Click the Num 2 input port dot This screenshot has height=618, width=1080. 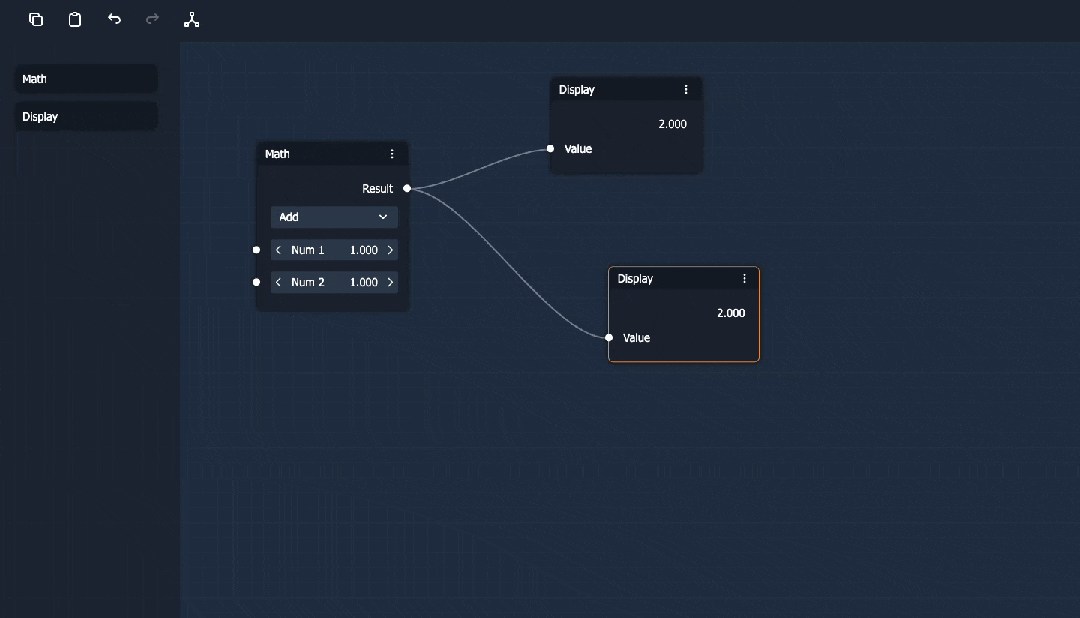point(256,282)
